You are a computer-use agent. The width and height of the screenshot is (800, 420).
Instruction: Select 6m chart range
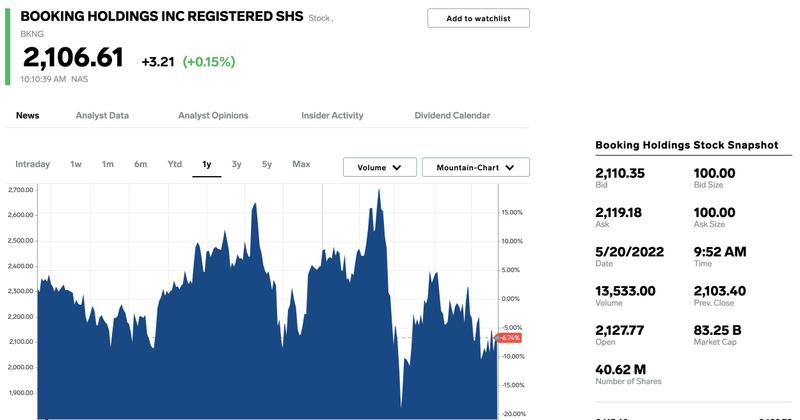pos(140,164)
